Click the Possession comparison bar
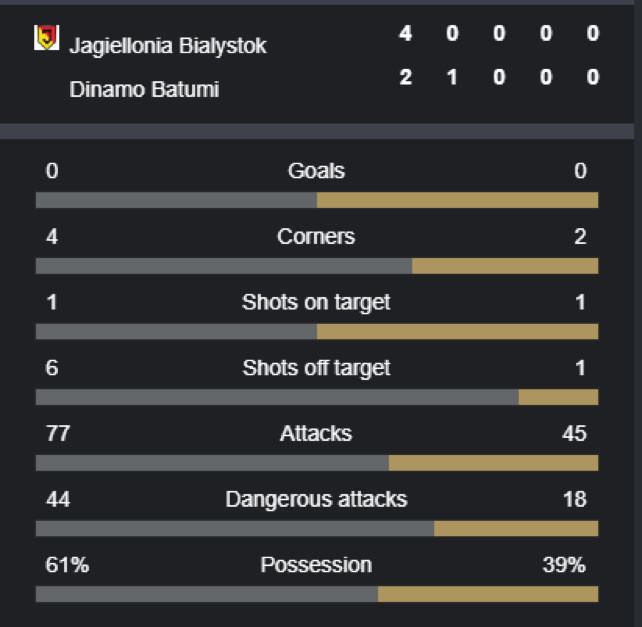This screenshot has height=627, width=642. [x=317, y=594]
